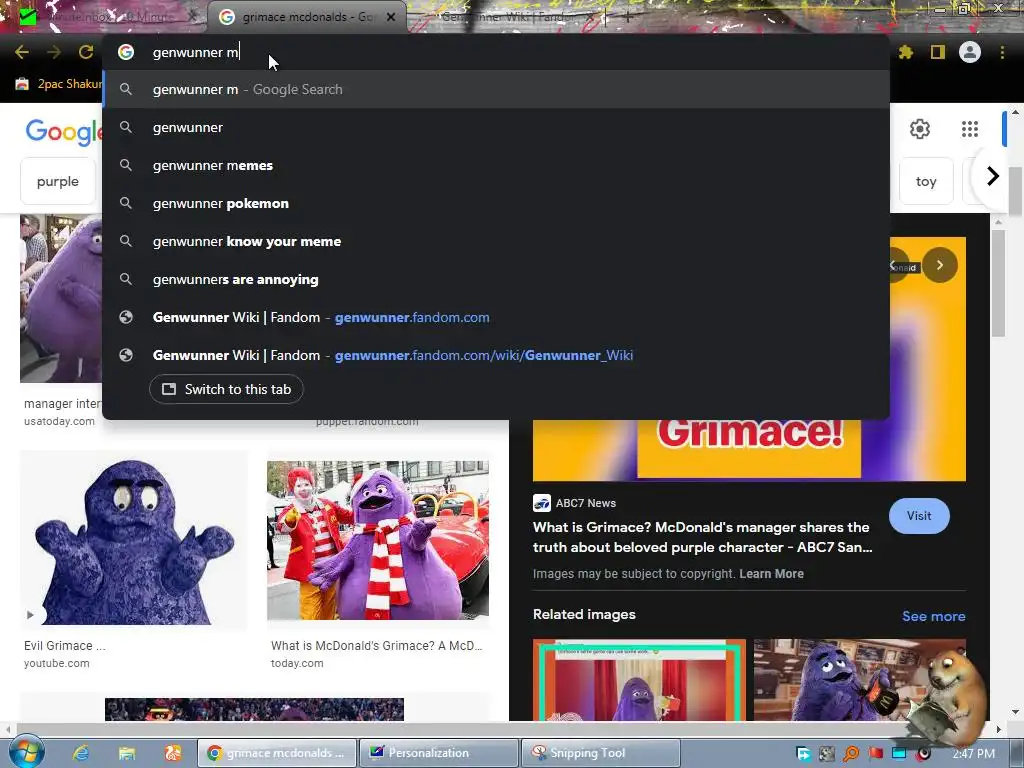Screen dimensions: 1024x768
Task: Open the orange browser icon in taskbar
Action: click(172, 753)
